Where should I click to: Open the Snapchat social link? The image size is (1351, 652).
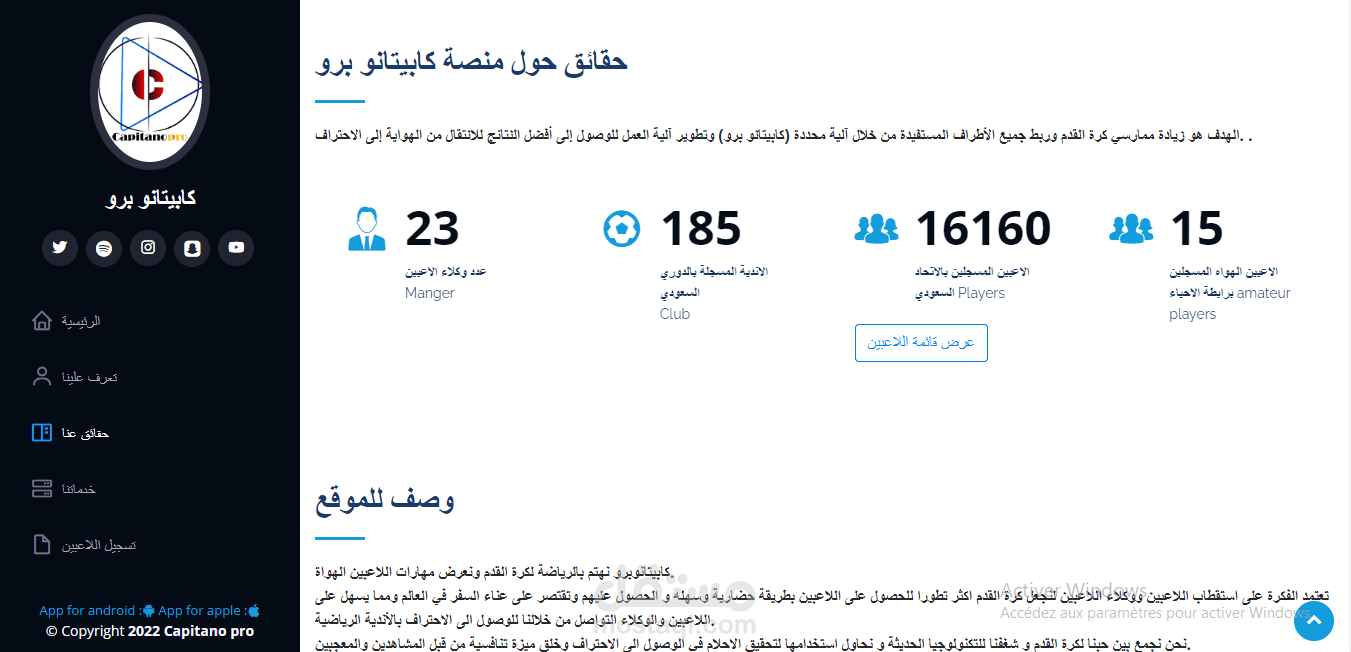click(x=192, y=248)
